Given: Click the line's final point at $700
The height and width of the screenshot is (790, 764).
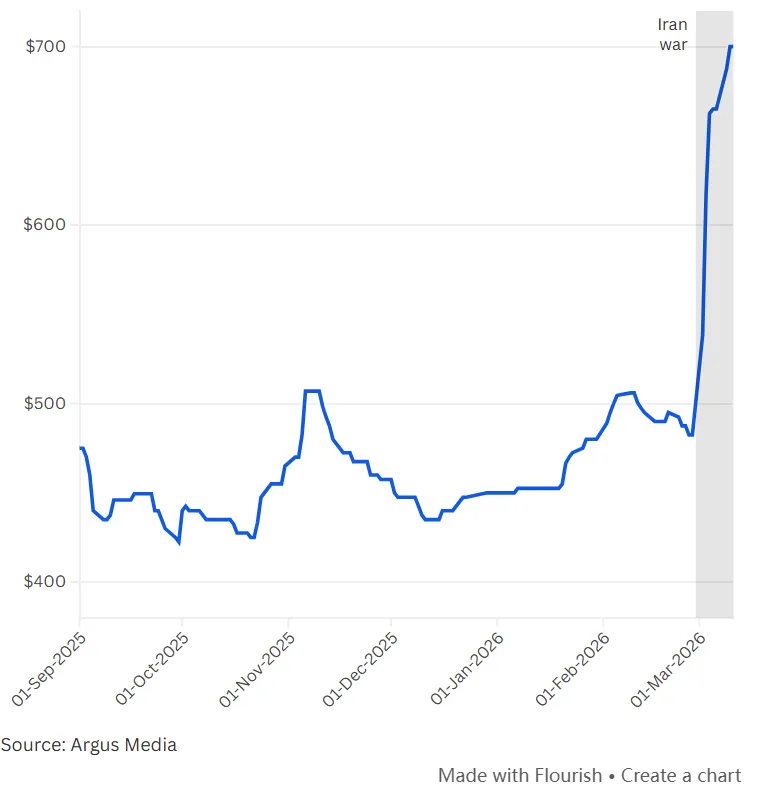Looking at the screenshot, I should pyautogui.click(x=731, y=46).
